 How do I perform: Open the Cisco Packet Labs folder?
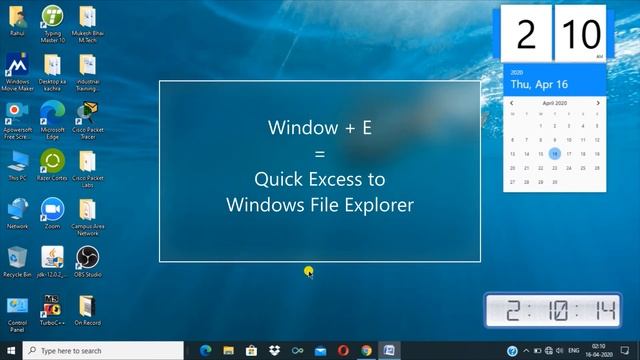(x=87, y=169)
